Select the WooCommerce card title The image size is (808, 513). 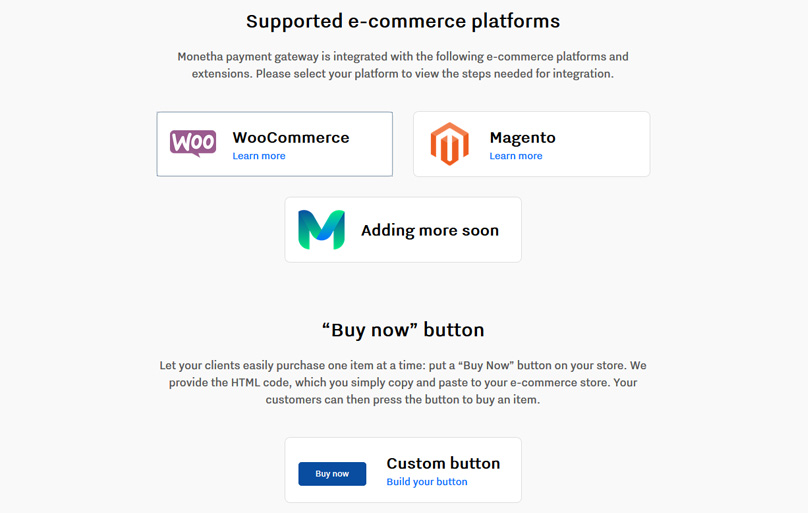(x=291, y=138)
